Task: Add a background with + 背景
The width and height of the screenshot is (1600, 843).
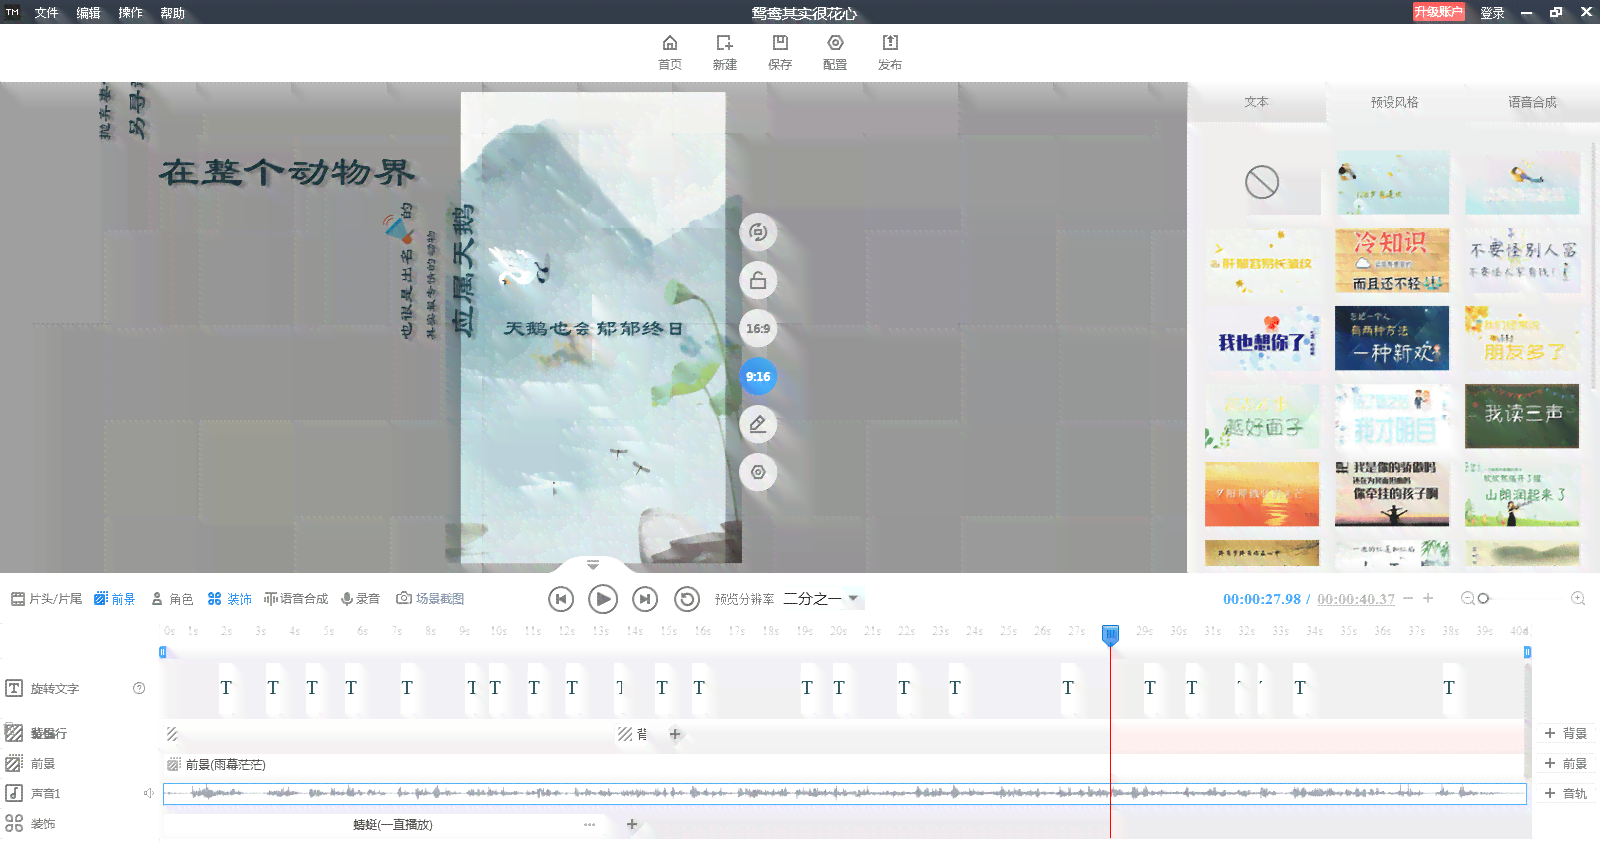Action: point(1566,733)
